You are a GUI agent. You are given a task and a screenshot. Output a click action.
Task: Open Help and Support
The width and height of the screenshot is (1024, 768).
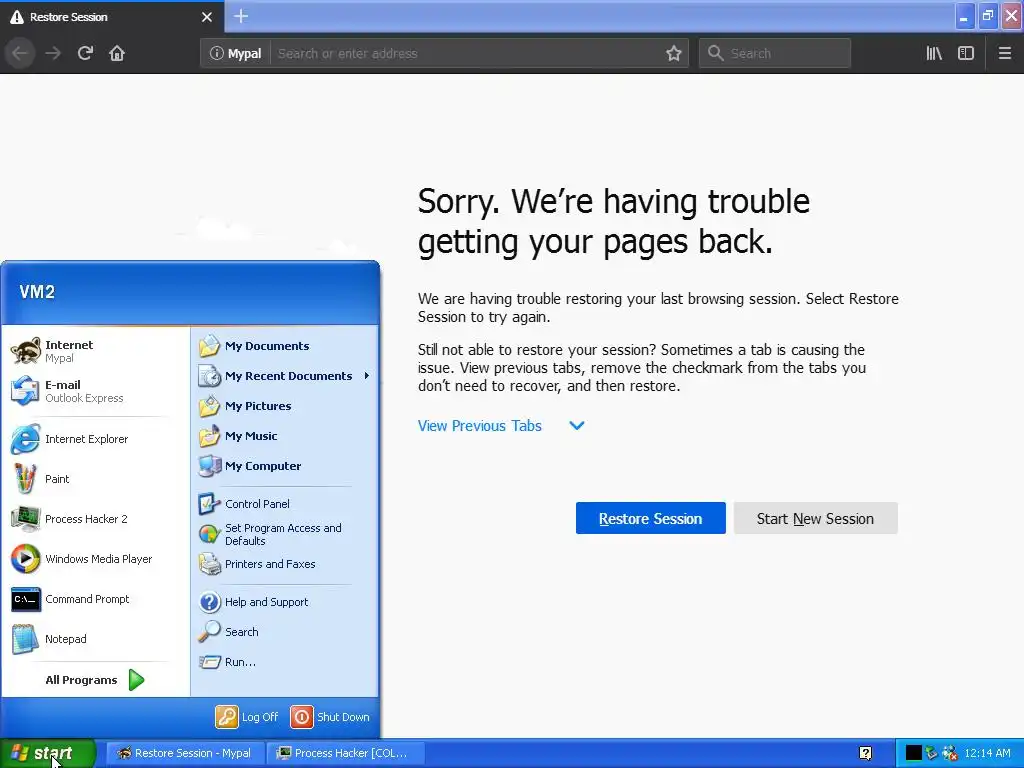[x=284, y=602]
